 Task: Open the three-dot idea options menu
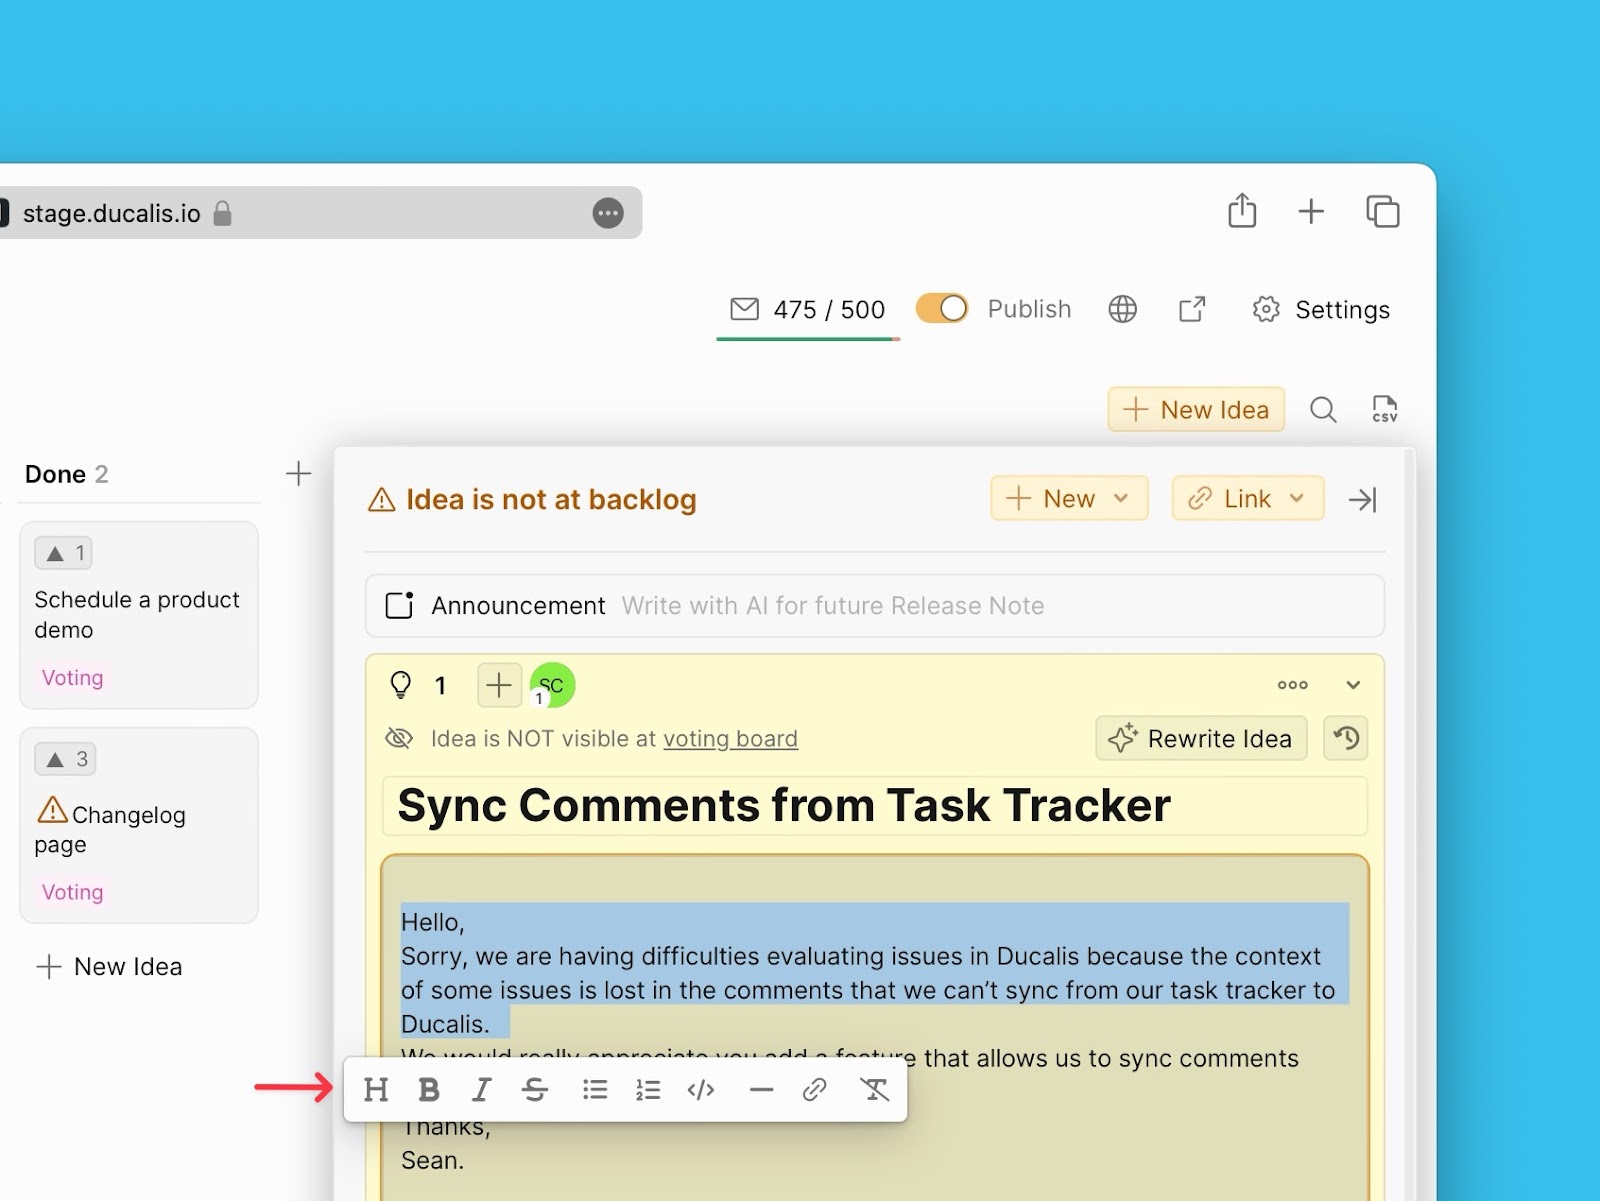pyautogui.click(x=1292, y=685)
